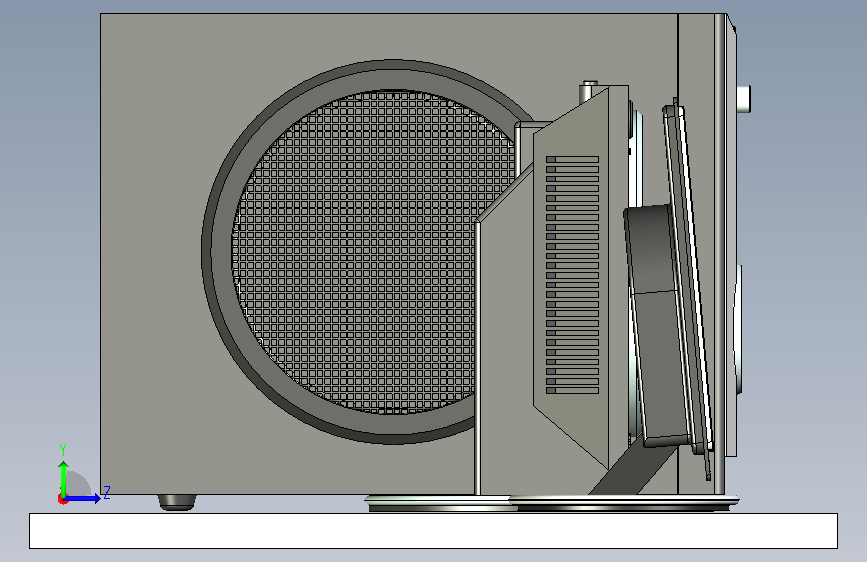The height and width of the screenshot is (562, 867).
Task: Click the red origin point of the triad
Action: (62, 499)
